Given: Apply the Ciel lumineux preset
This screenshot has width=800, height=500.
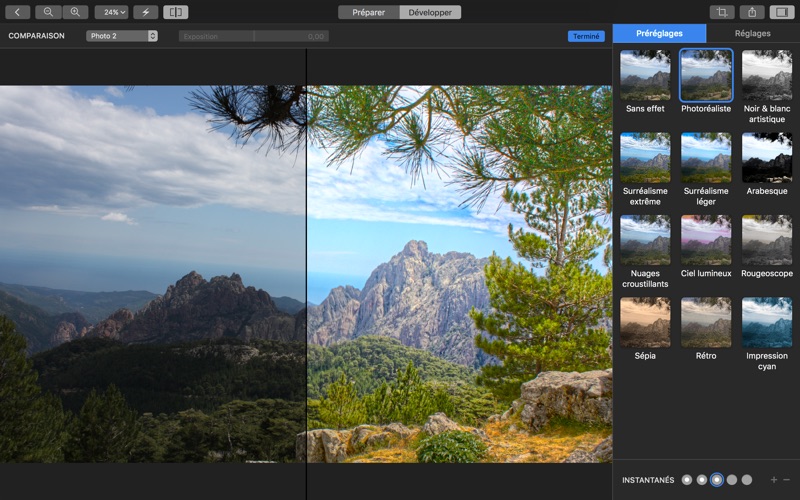Looking at the screenshot, I should point(706,246).
